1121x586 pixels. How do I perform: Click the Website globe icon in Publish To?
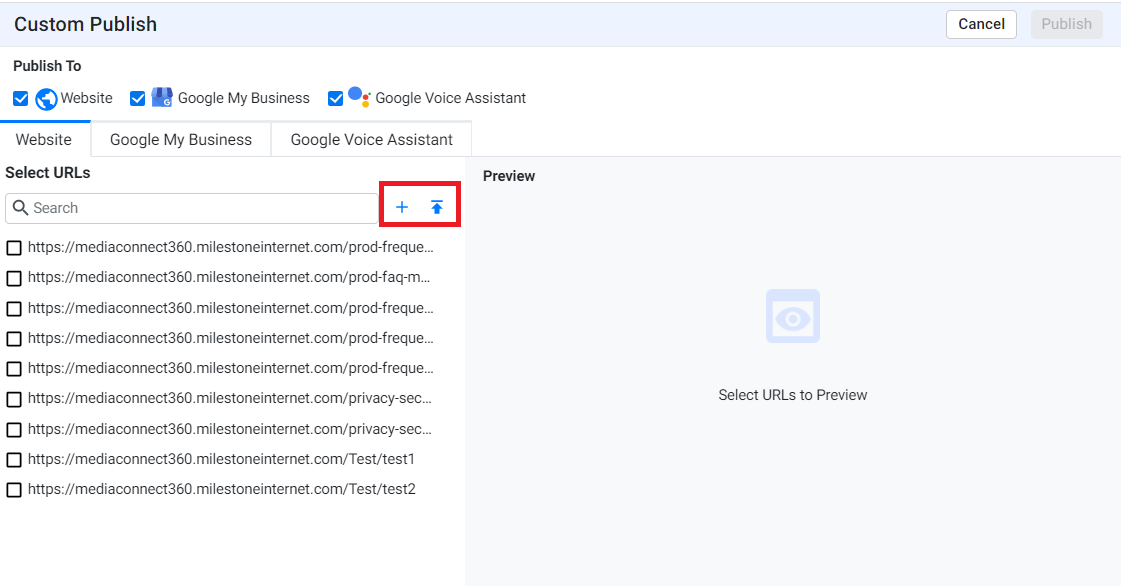(x=46, y=97)
